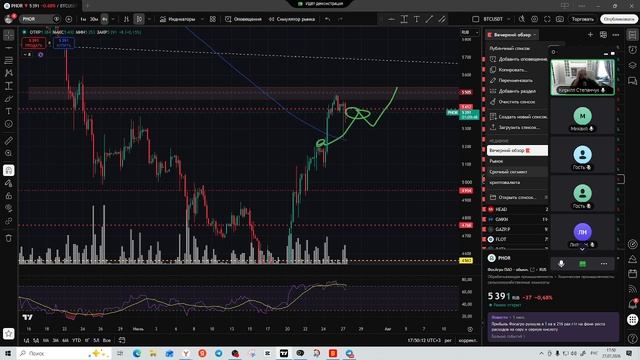Open the calendar icon in right sidebar
This screenshot has height=360, width=640.
(x=632, y=273)
